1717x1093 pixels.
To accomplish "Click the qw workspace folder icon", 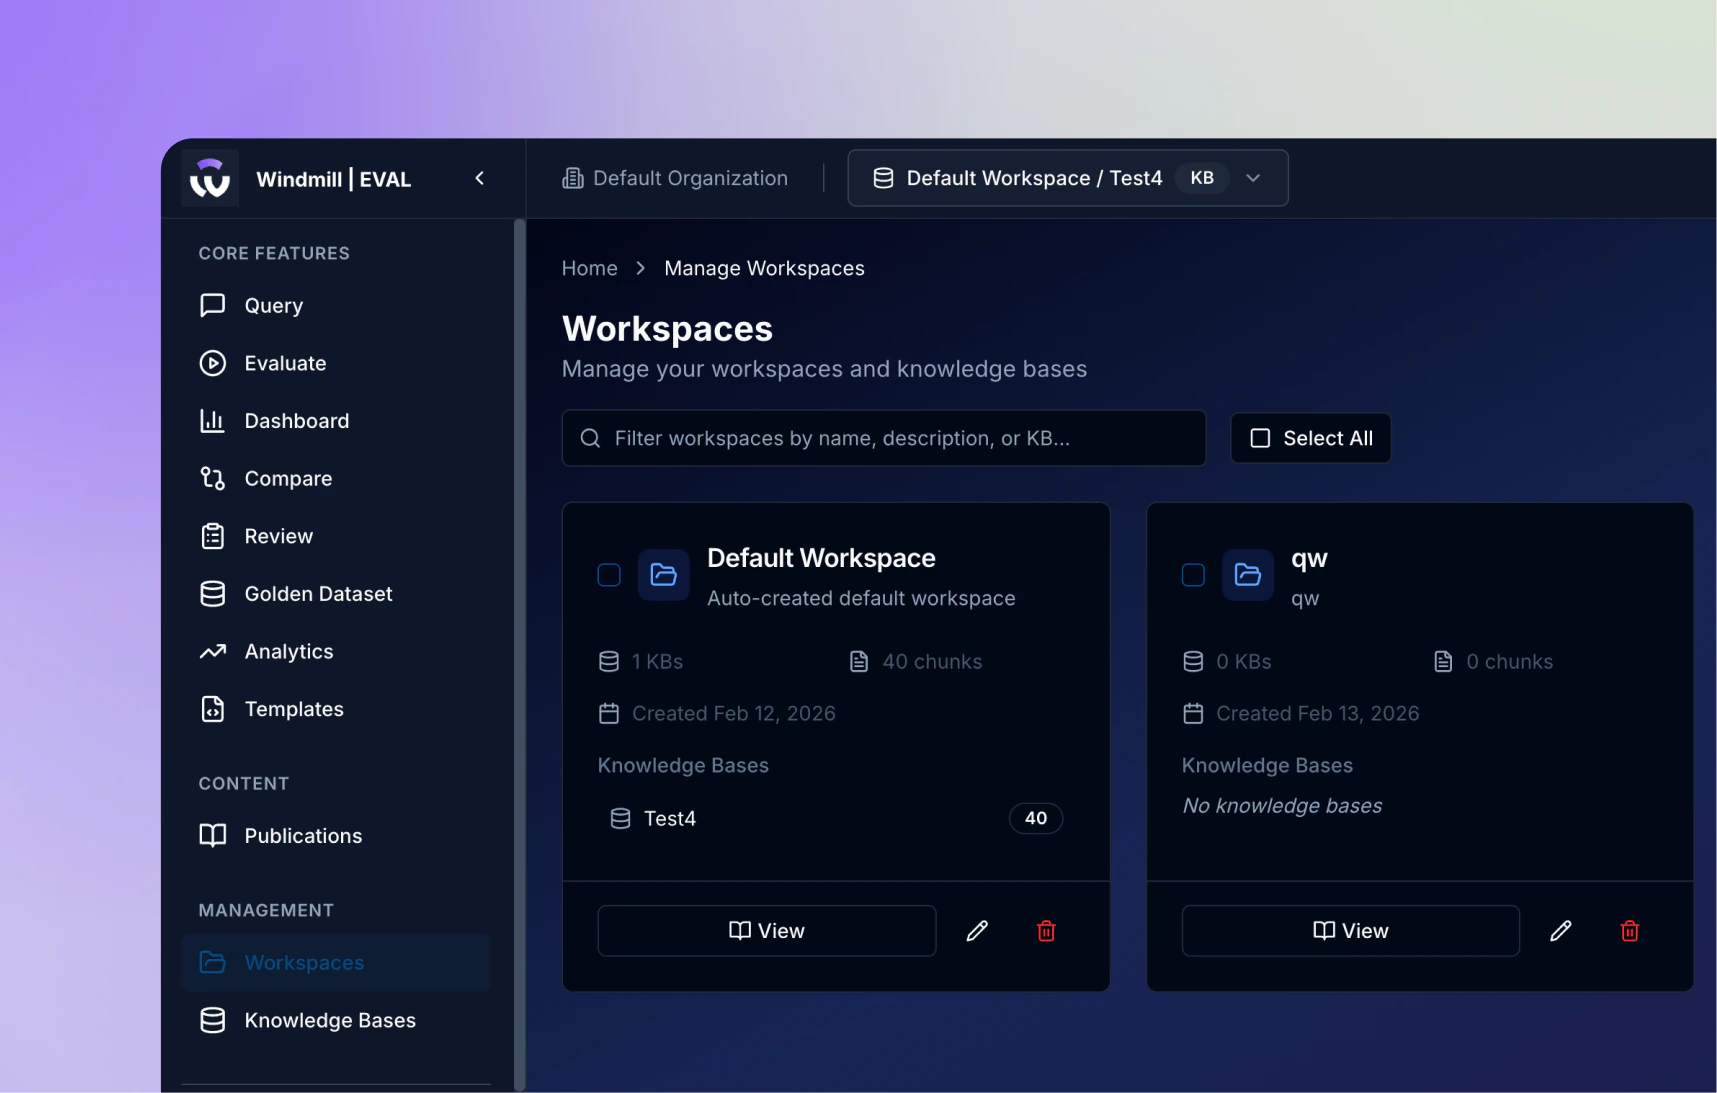I will [x=1248, y=575].
